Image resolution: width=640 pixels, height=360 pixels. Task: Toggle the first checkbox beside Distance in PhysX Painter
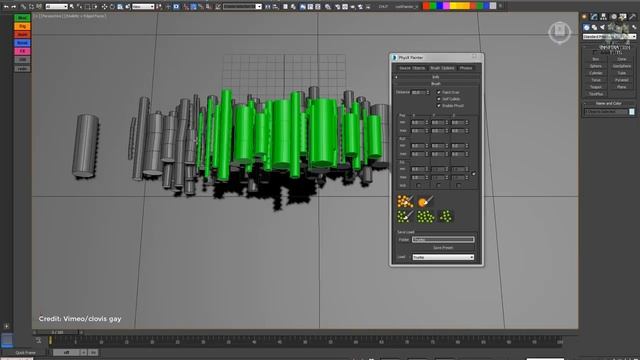click(438, 92)
